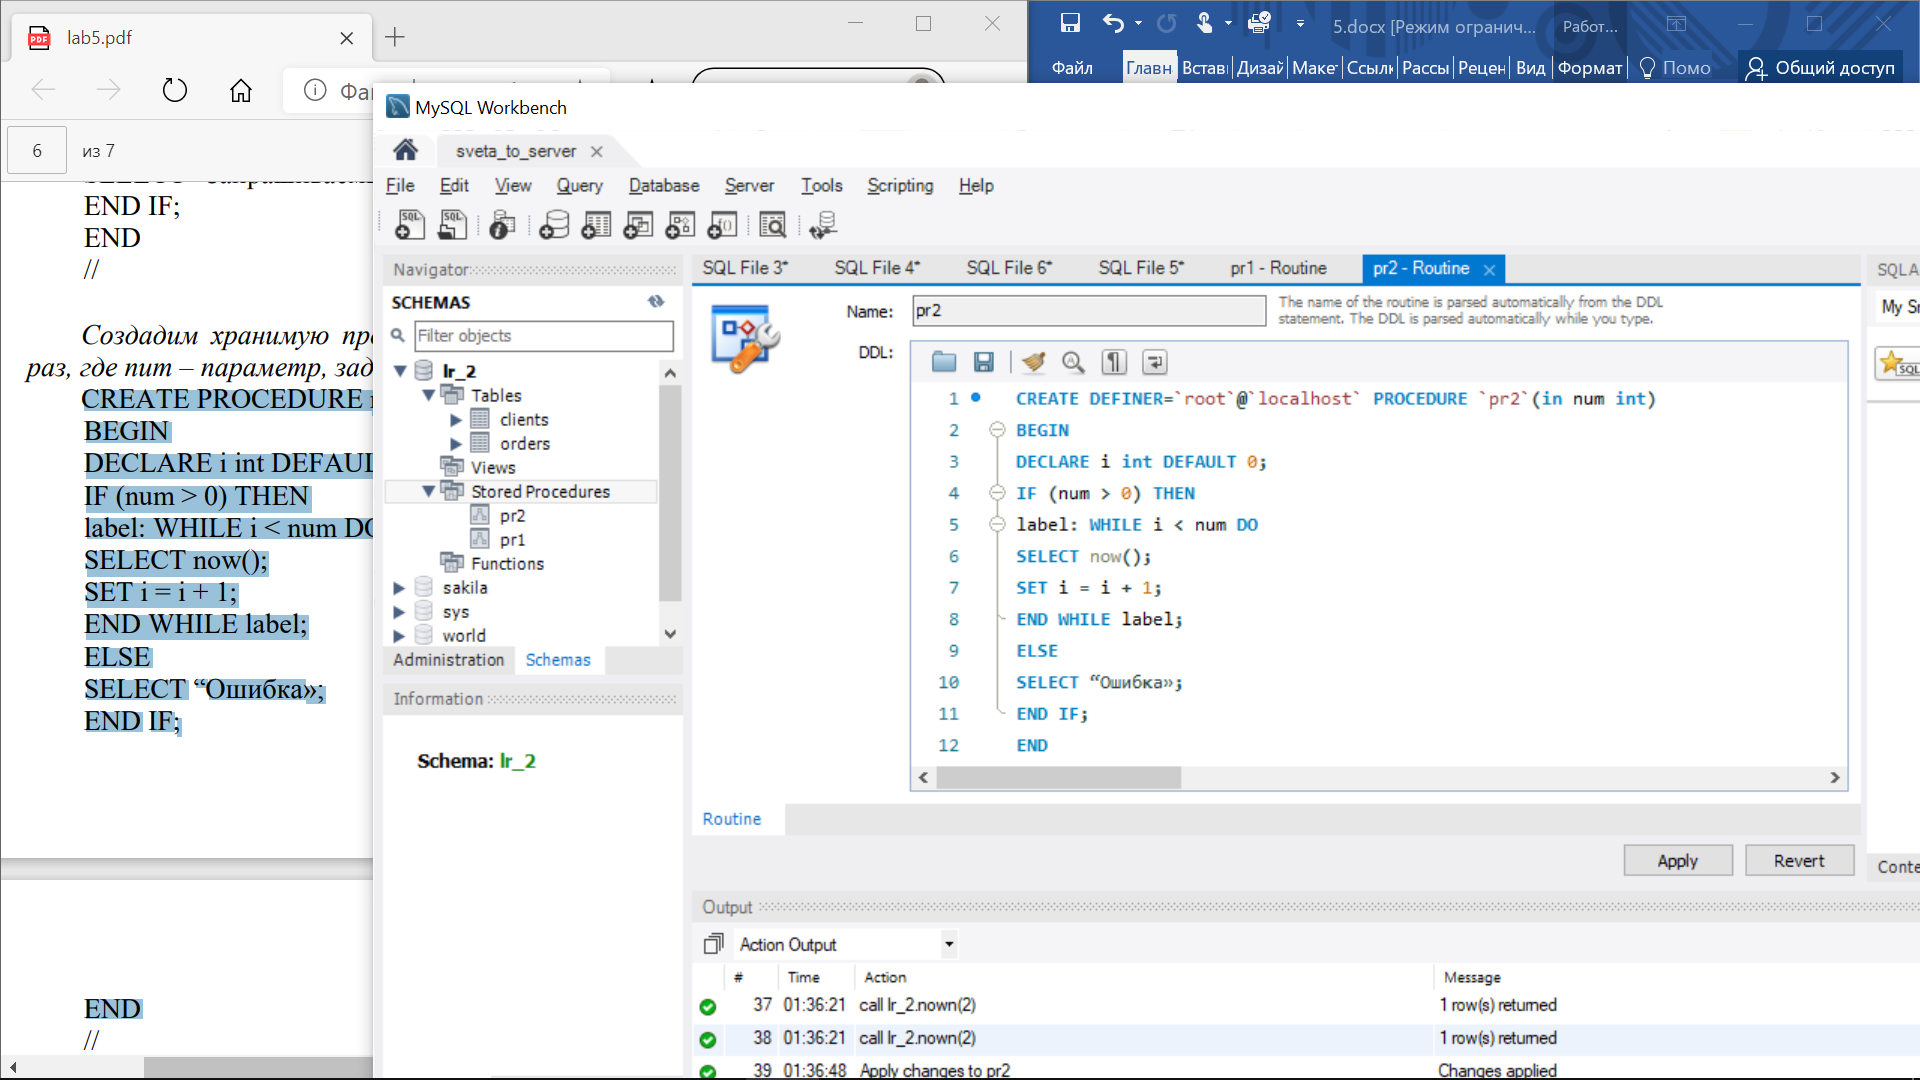The image size is (1920, 1080).
Task: Click PDF page number box
Action: point(37,151)
